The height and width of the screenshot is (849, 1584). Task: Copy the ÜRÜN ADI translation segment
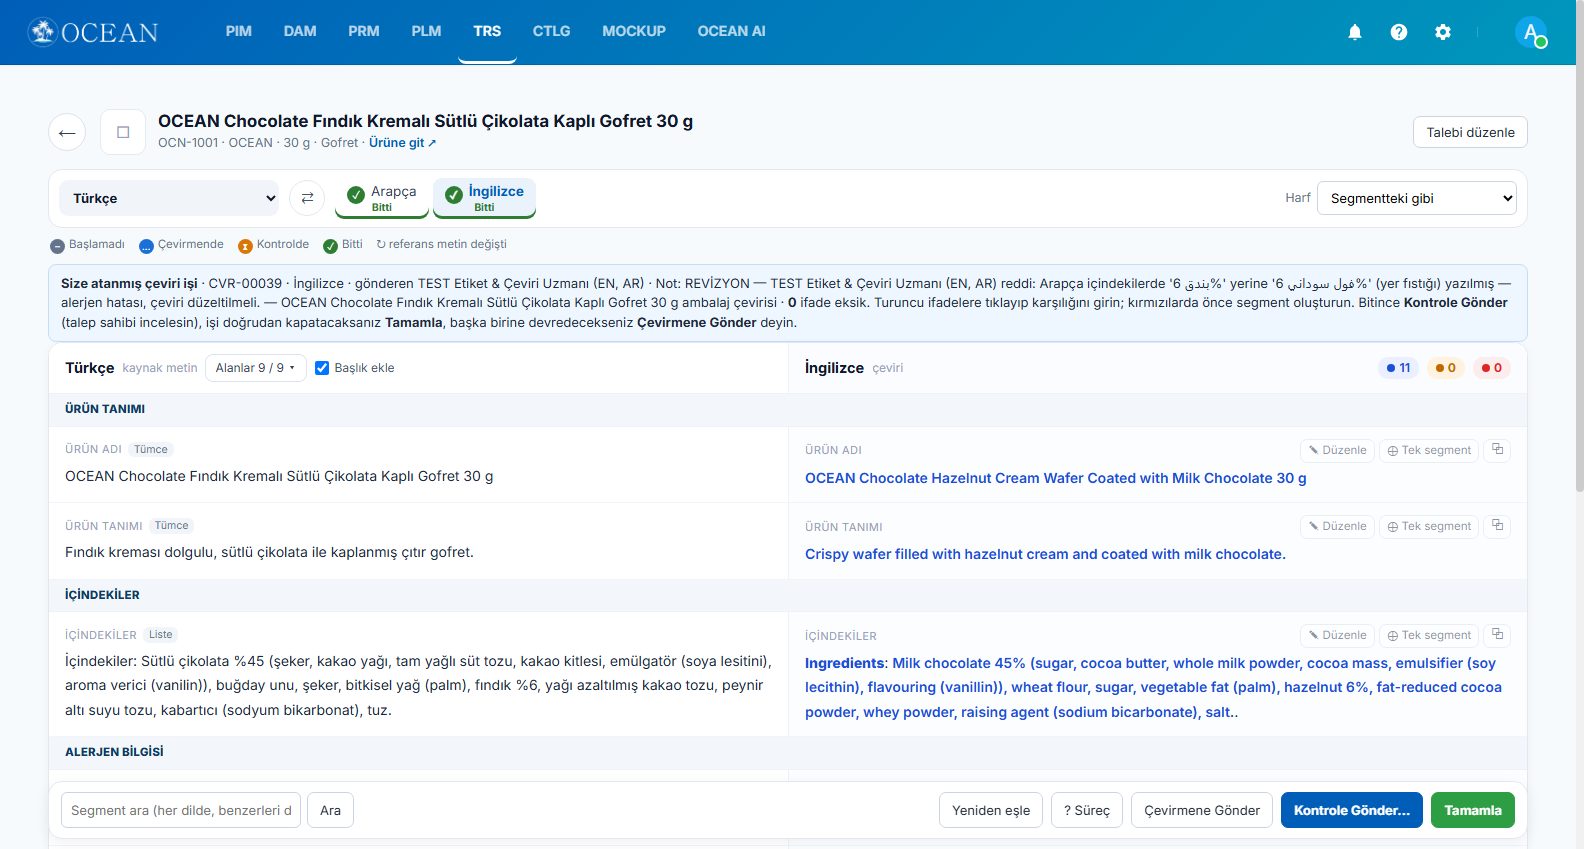pyautogui.click(x=1497, y=450)
